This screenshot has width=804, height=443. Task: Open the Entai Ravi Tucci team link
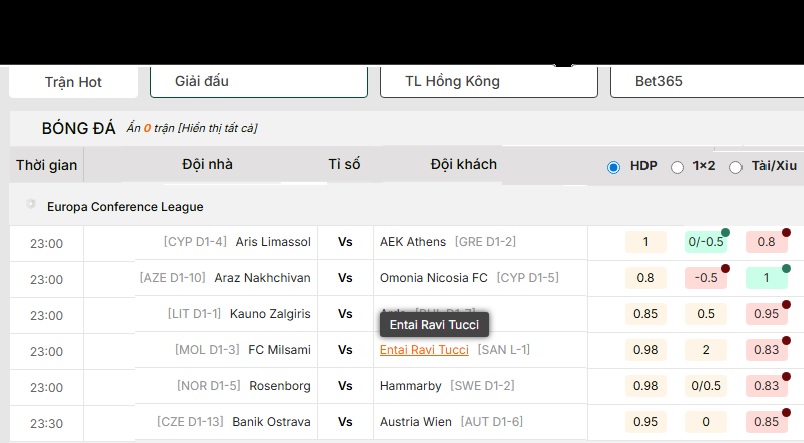click(x=424, y=350)
